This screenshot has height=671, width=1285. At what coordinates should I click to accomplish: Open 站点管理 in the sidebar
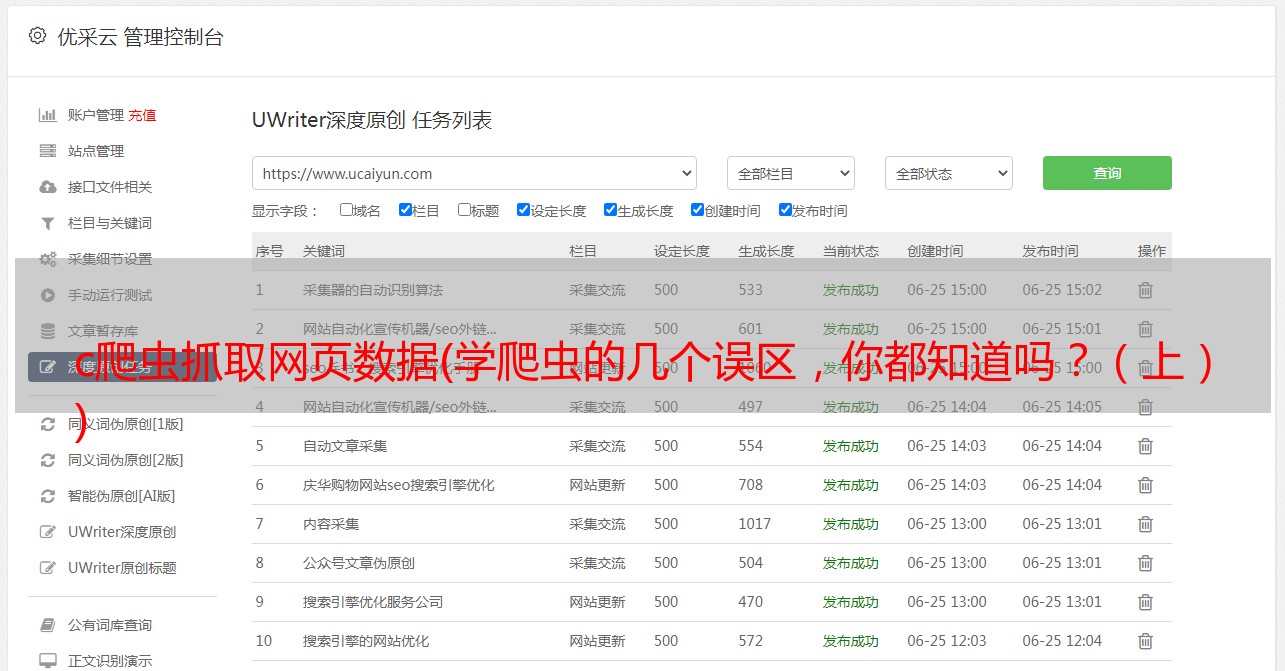(x=96, y=151)
